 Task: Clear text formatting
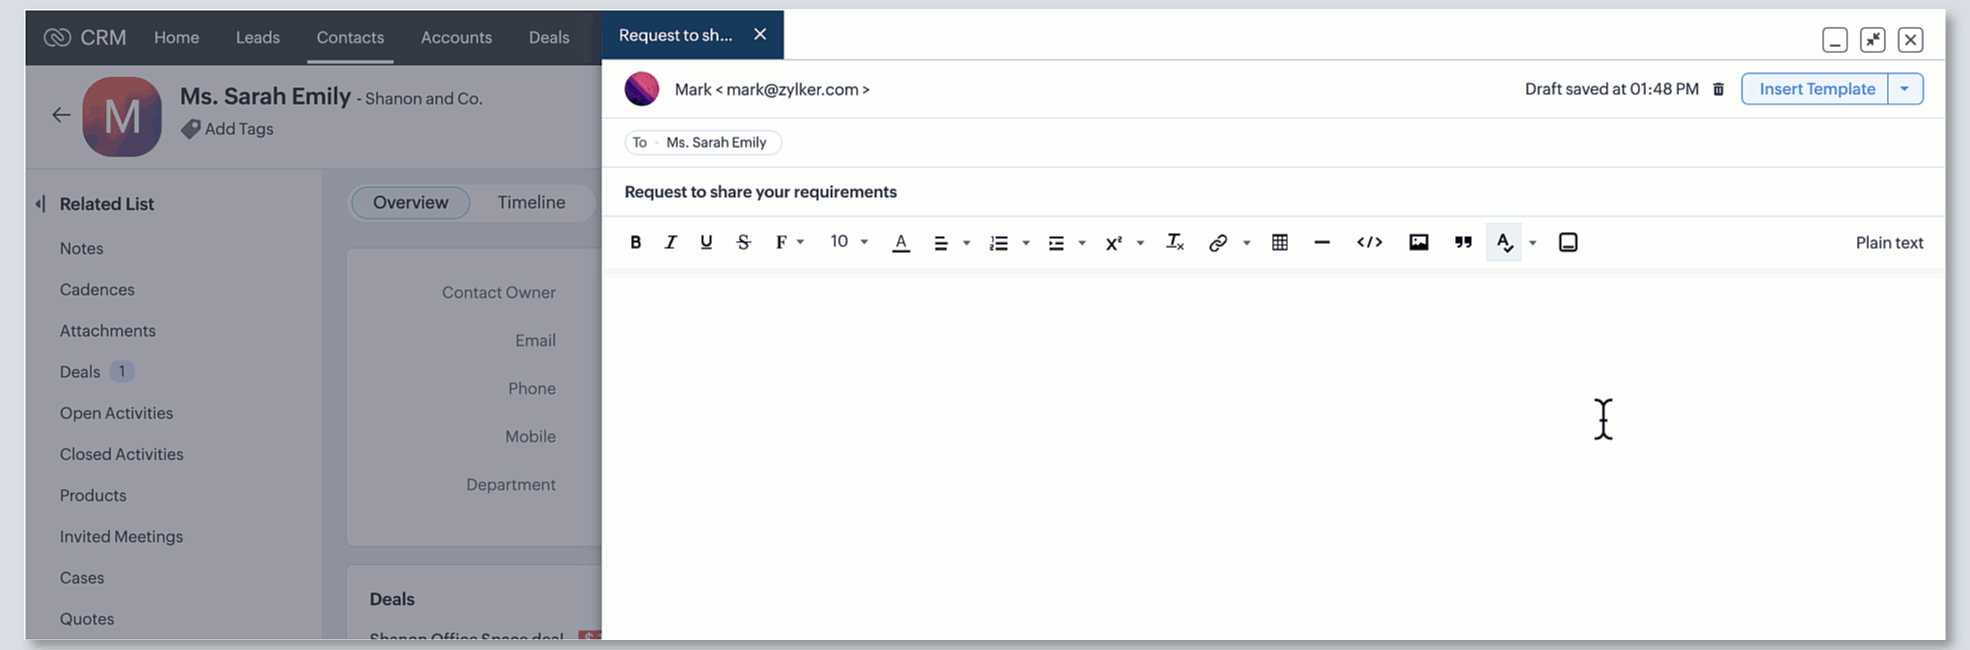(1174, 242)
